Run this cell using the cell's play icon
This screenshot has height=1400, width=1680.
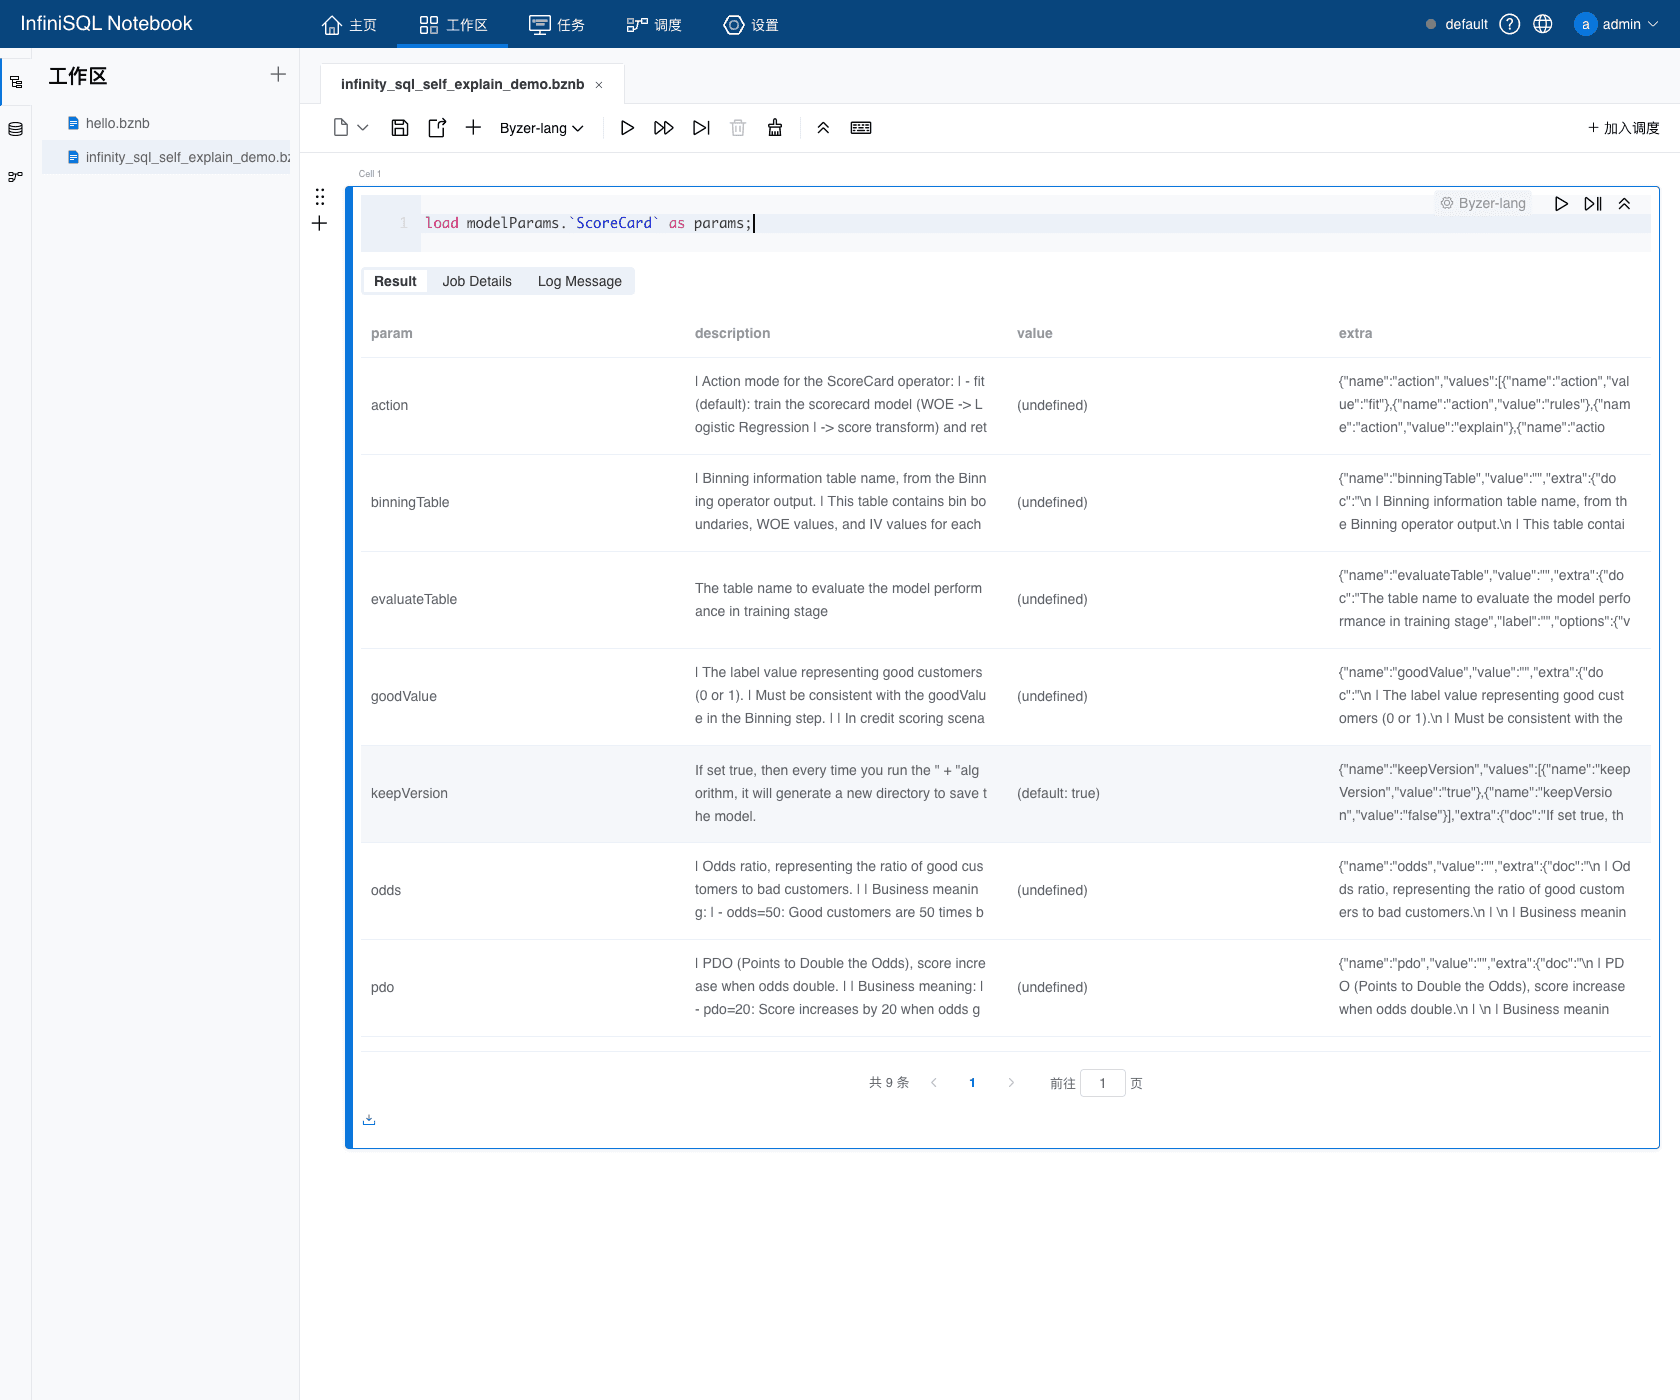coord(1561,204)
